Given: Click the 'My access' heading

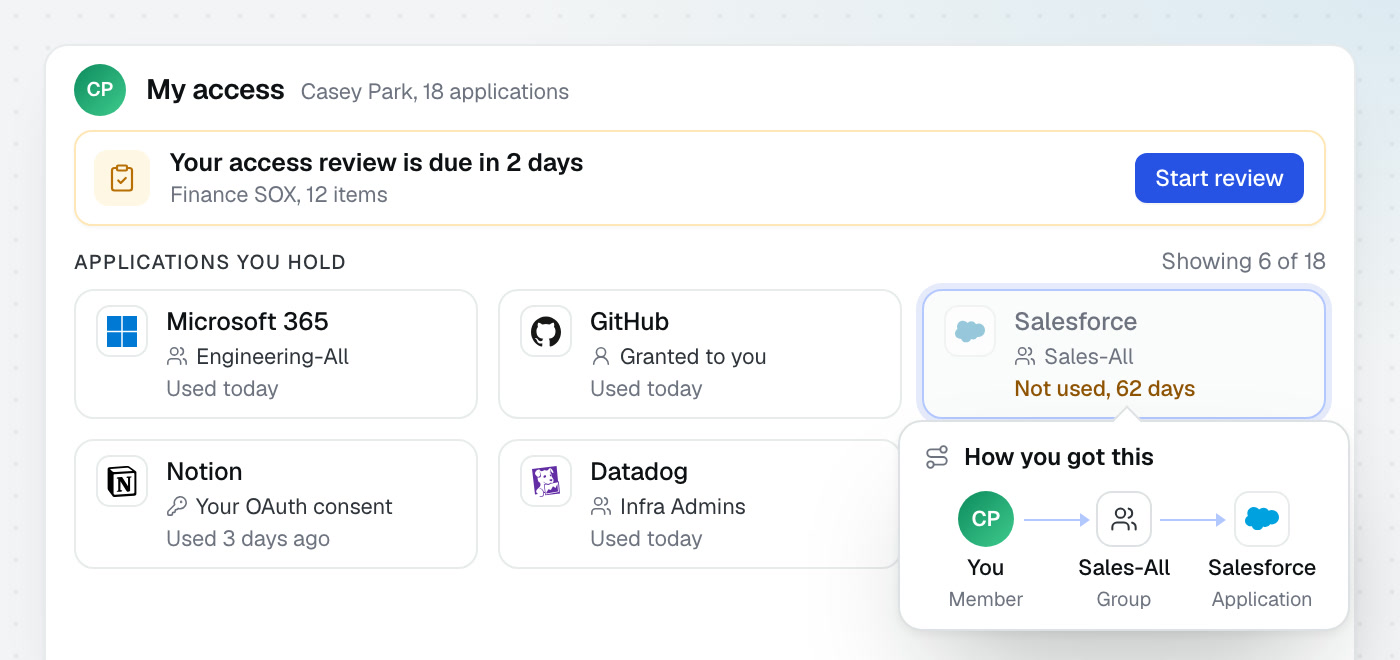Looking at the screenshot, I should (x=215, y=90).
